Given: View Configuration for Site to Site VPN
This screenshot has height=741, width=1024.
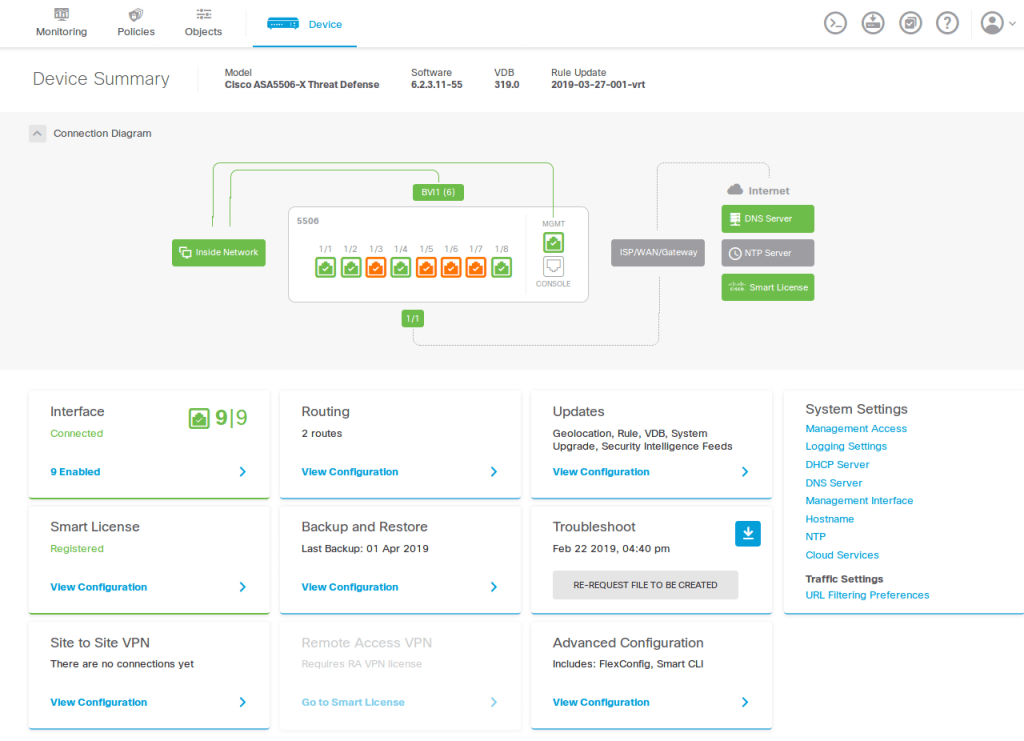Looking at the screenshot, I should click(99, 702).
